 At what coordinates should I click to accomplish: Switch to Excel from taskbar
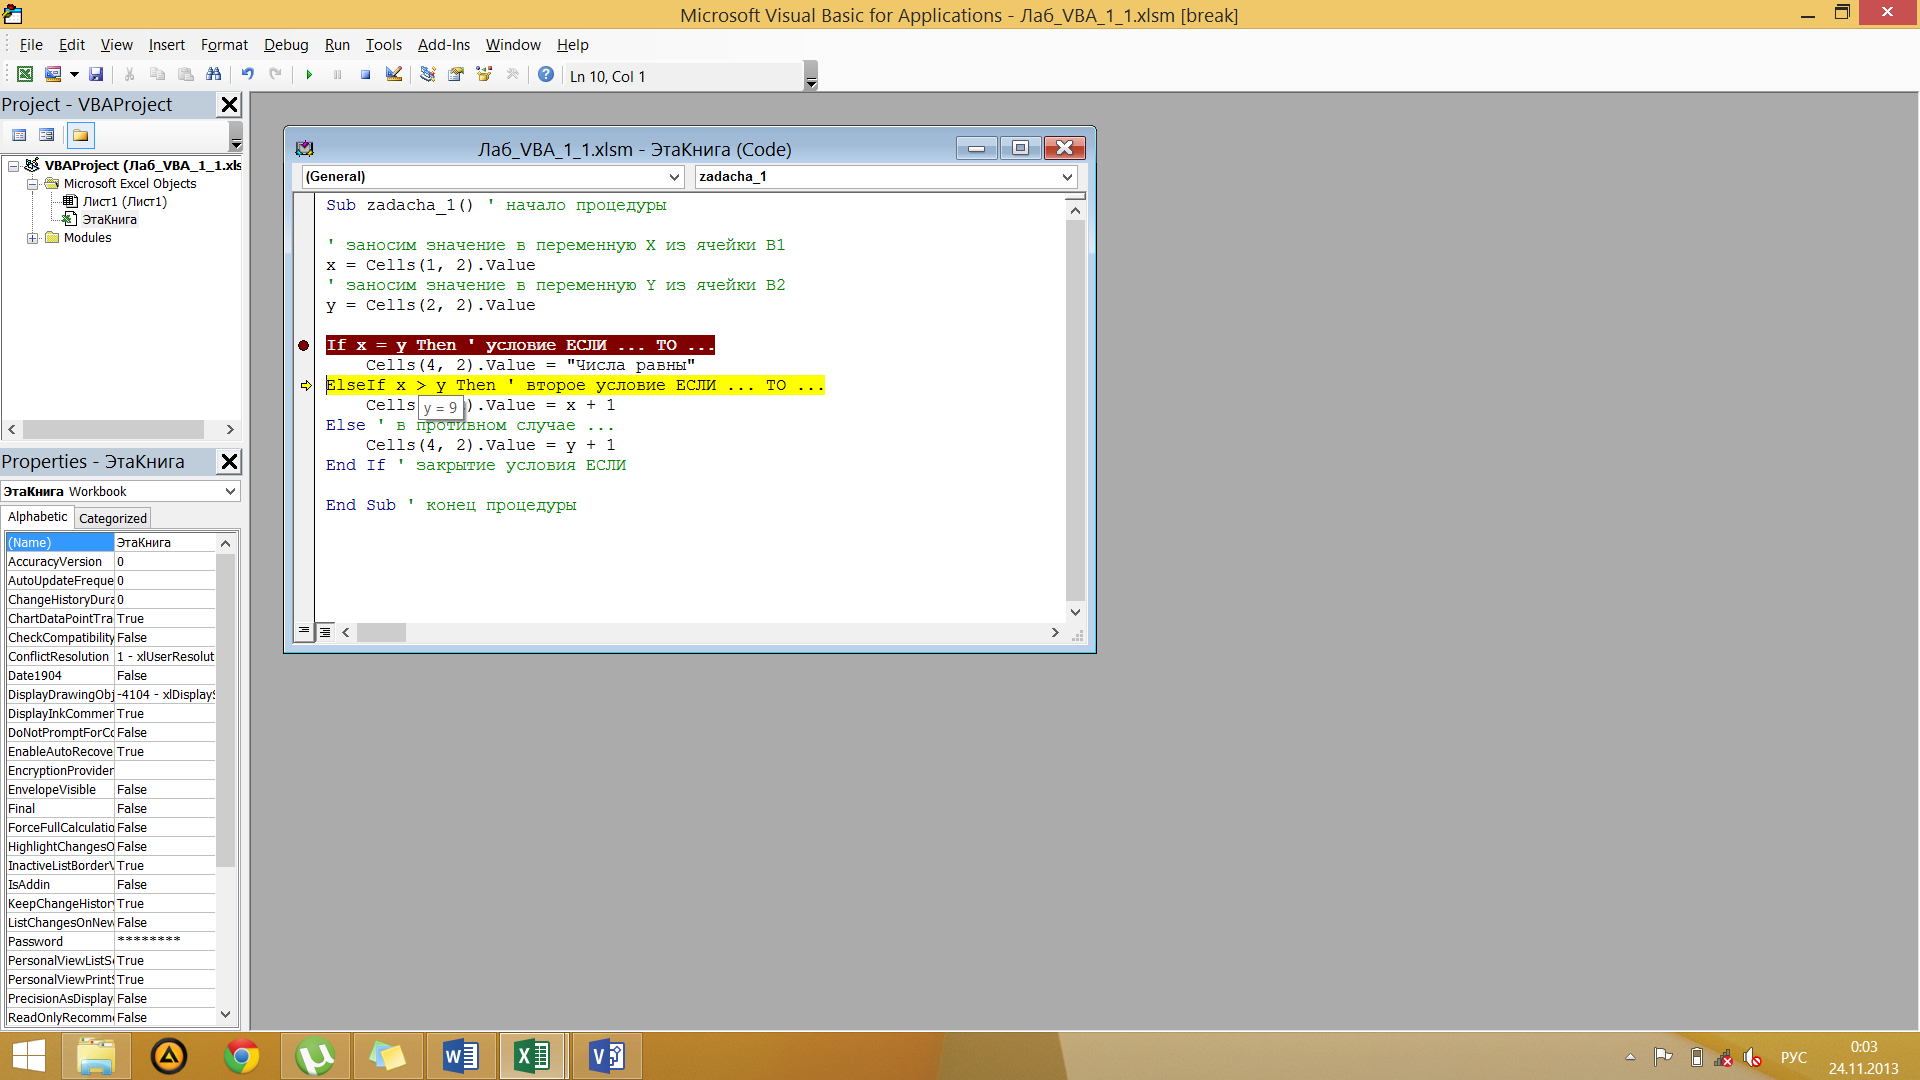tap(532, 1056)
